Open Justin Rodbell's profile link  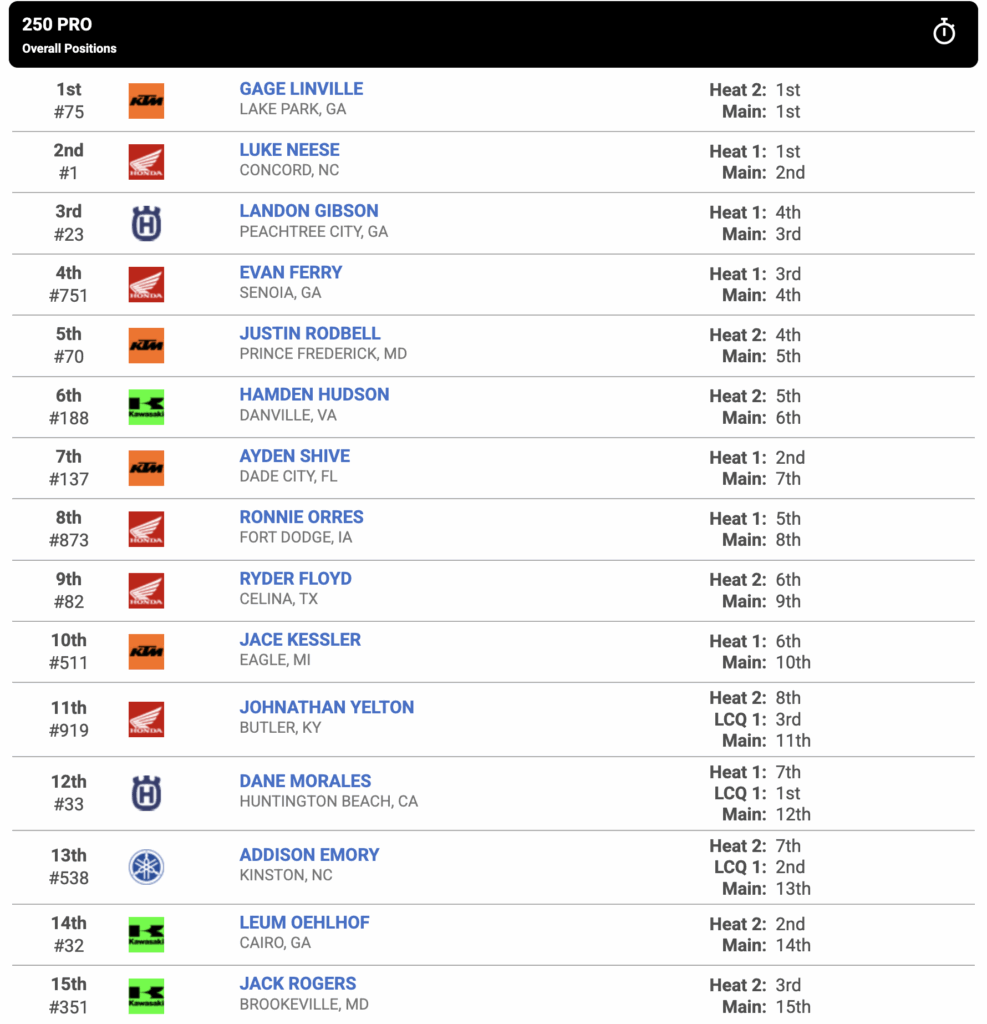tap(310, 334)
